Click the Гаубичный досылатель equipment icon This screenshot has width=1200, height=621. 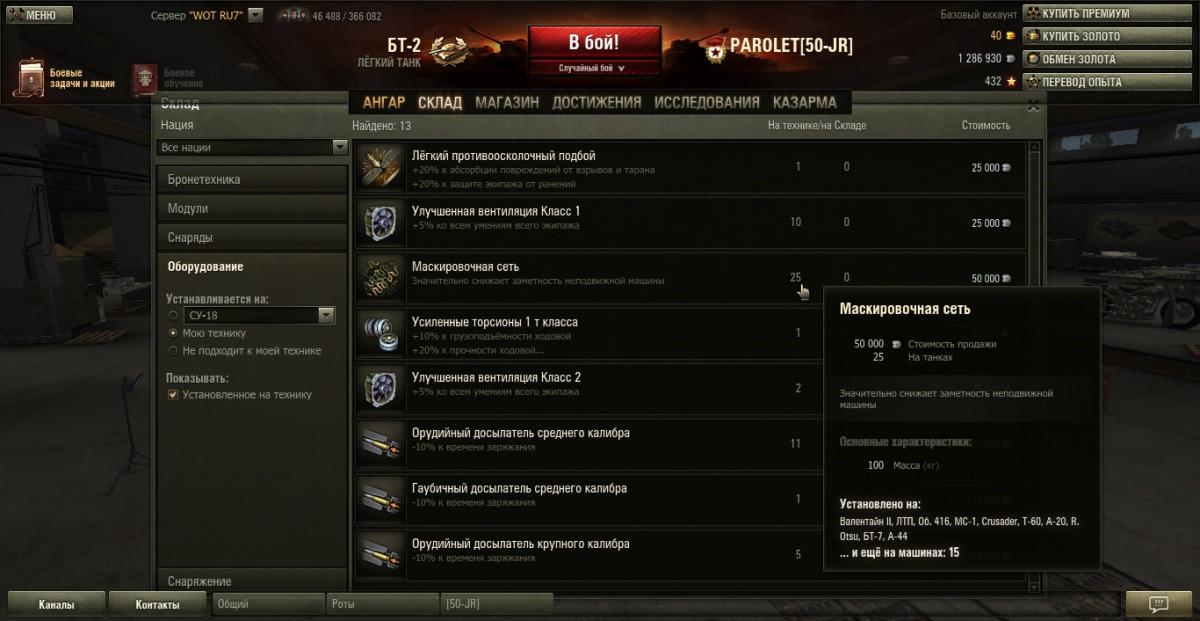(381, 500)
